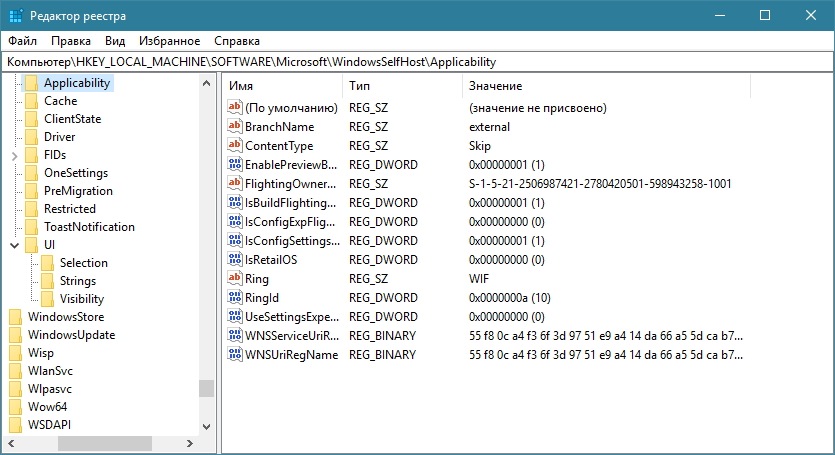This screenshot has height=455, width=835.
Task: Click the DWORD icon beside RingId
Action: (x=235, y=297)
